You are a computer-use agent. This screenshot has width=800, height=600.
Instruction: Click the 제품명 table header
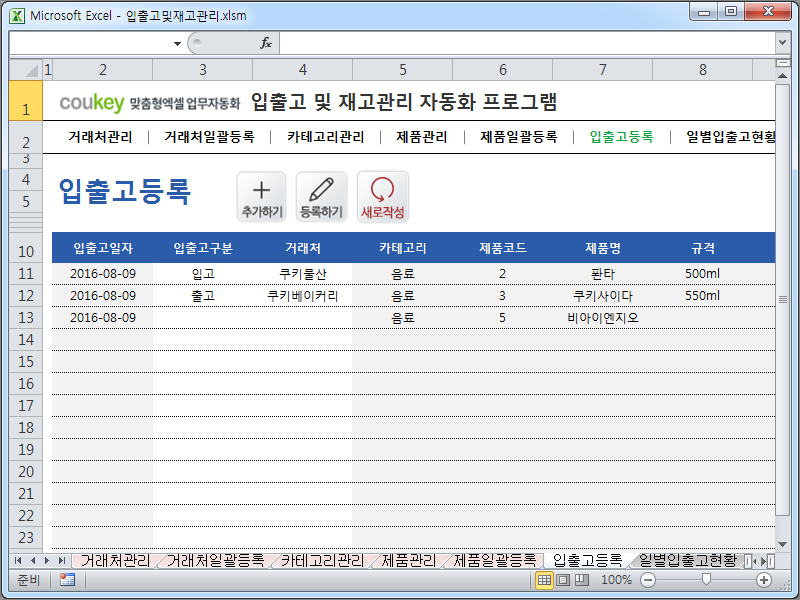point(603,248)
